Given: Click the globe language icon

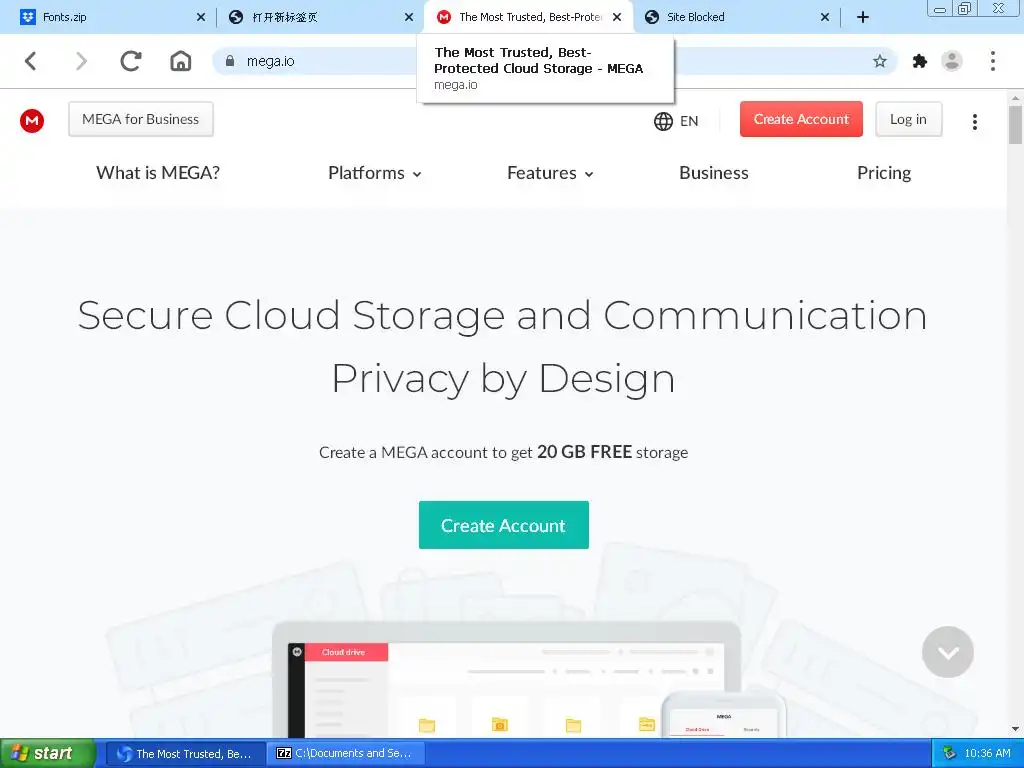Looking at the screenshot, I should [x=663, y=121].
